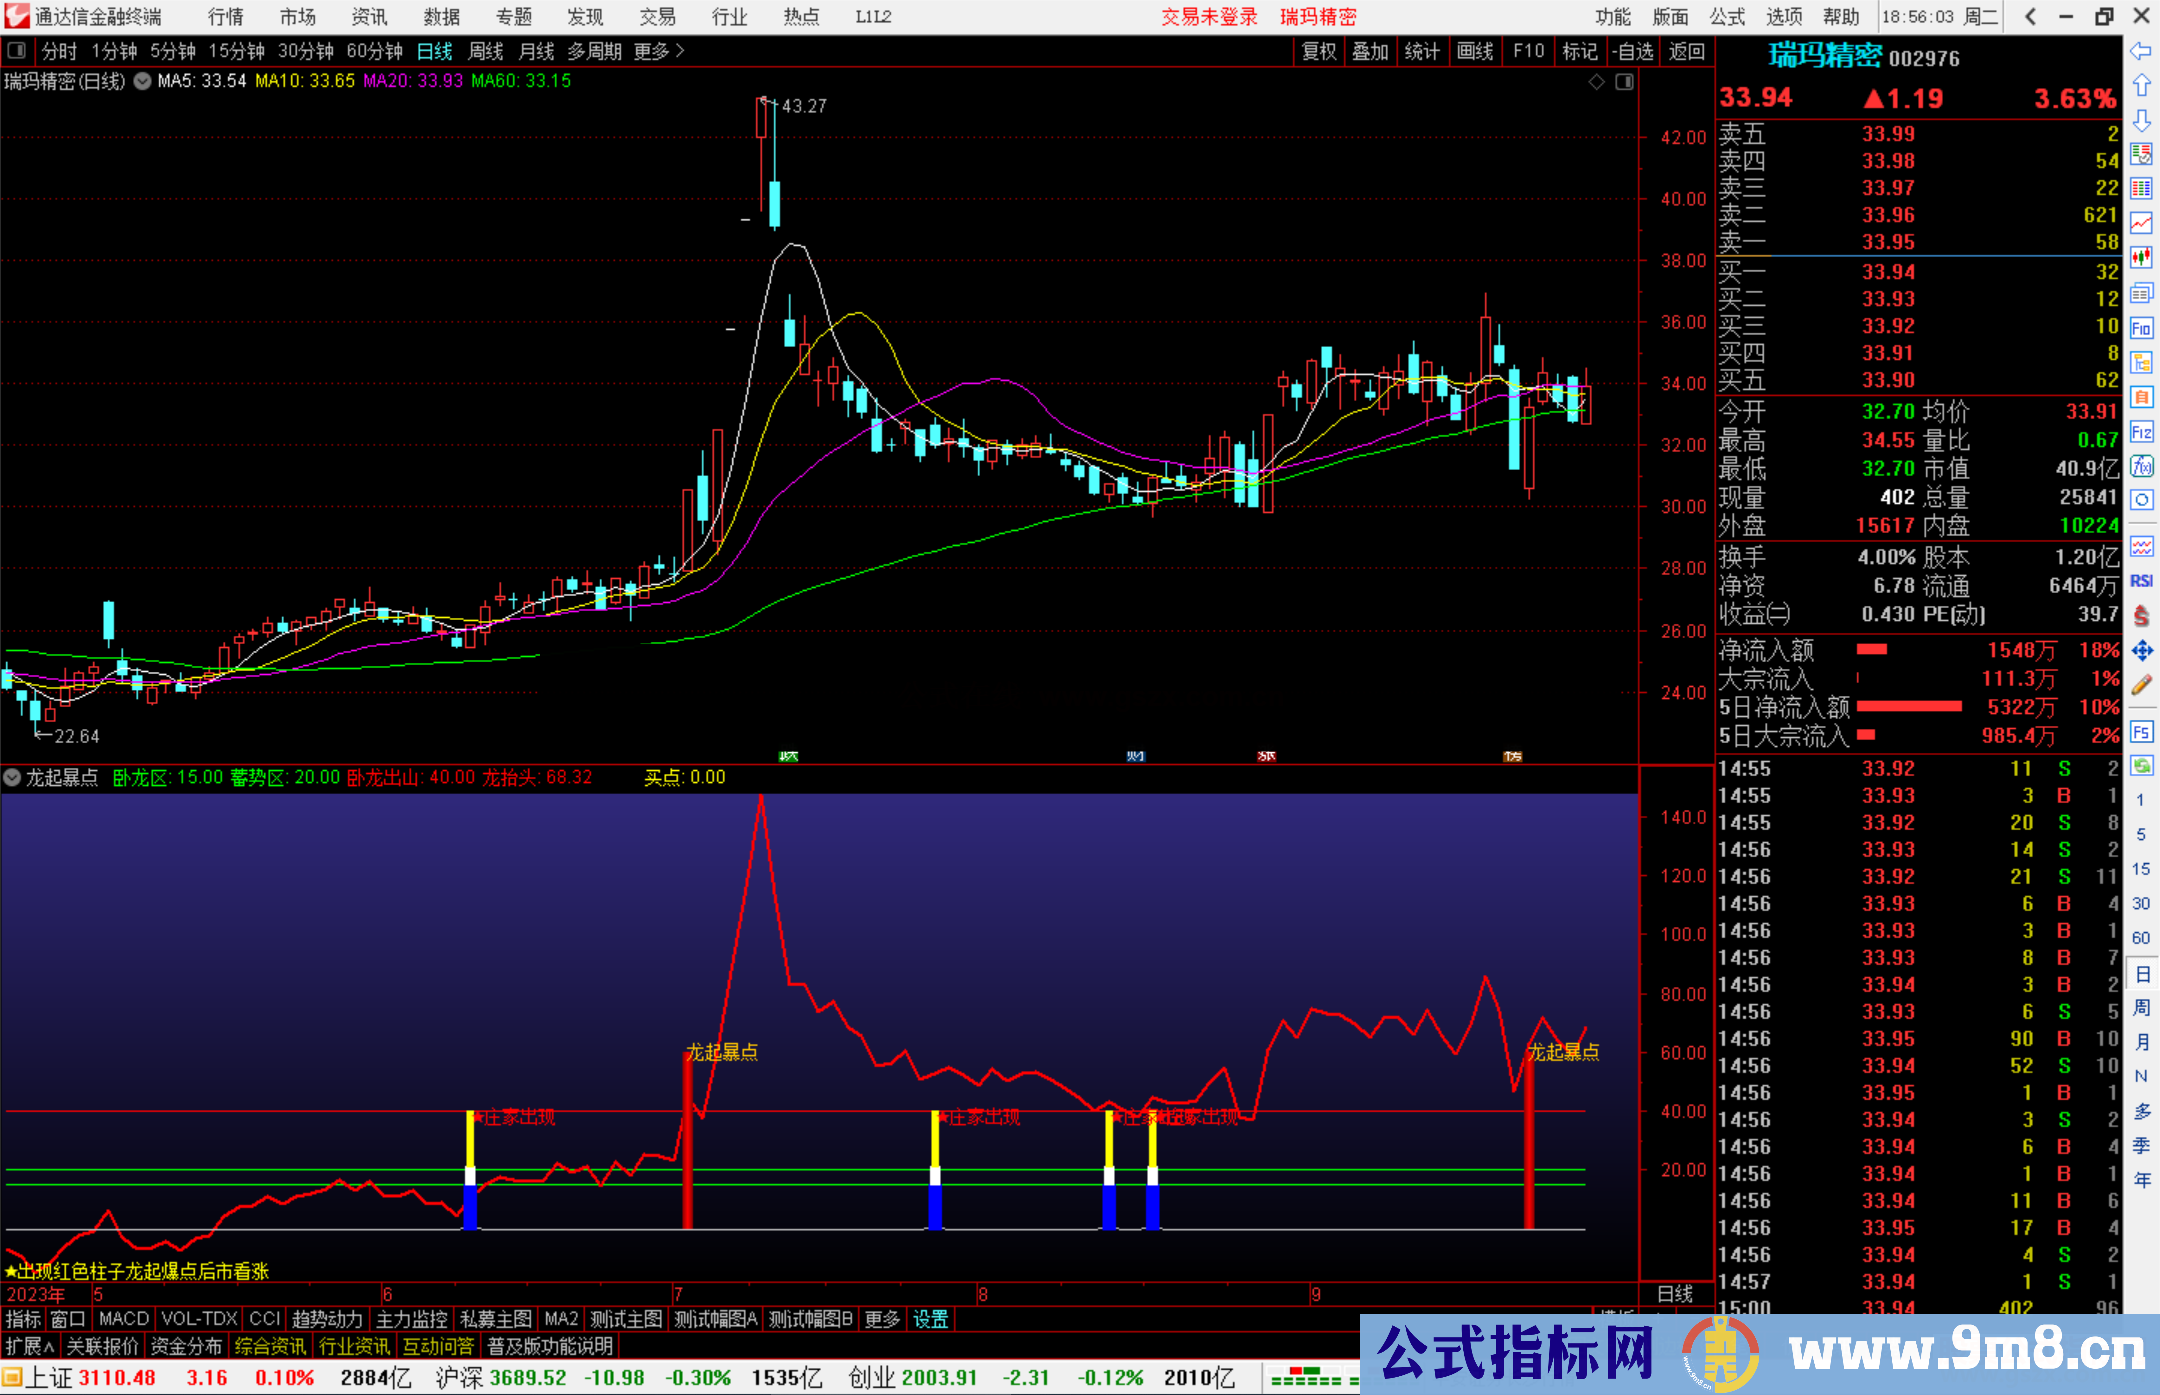2160x1395 pixels.
Task: Open the candlestick chart icon in sidebar
Action: [2141, 258]
